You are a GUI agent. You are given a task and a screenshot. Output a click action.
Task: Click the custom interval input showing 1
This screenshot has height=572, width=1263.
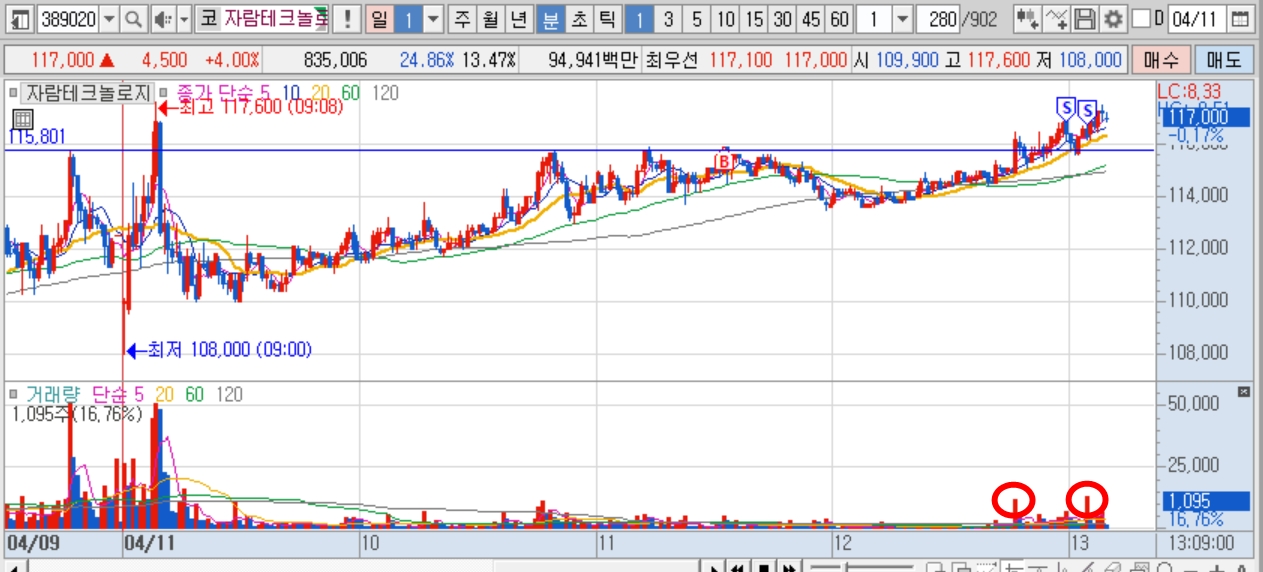point(874,18)
